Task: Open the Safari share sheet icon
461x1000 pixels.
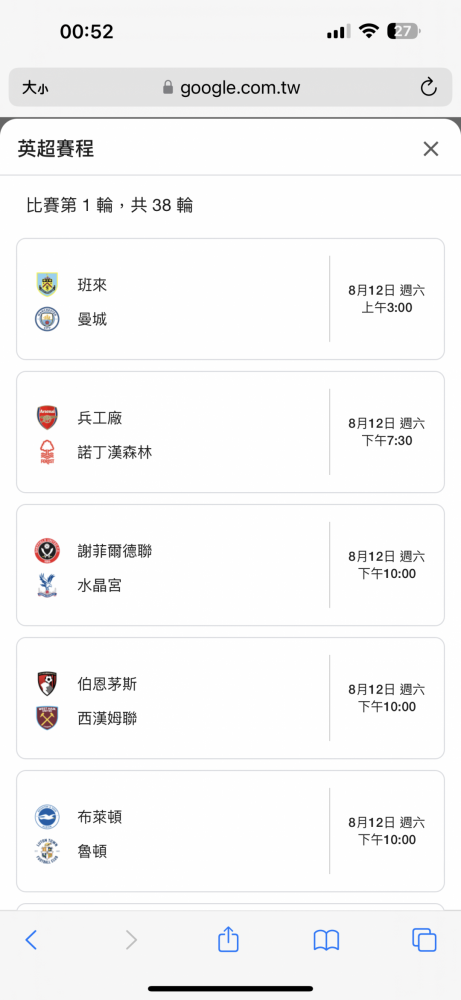Action: pyautogui.click(x=228, y=939)
